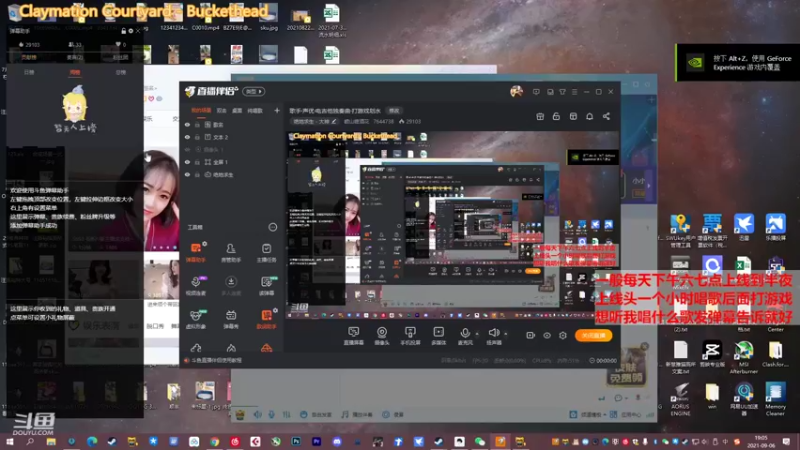Hide the 文本 2 source layer
The height and width of the screenshot is (450, 800).
[x=187, y=137]
